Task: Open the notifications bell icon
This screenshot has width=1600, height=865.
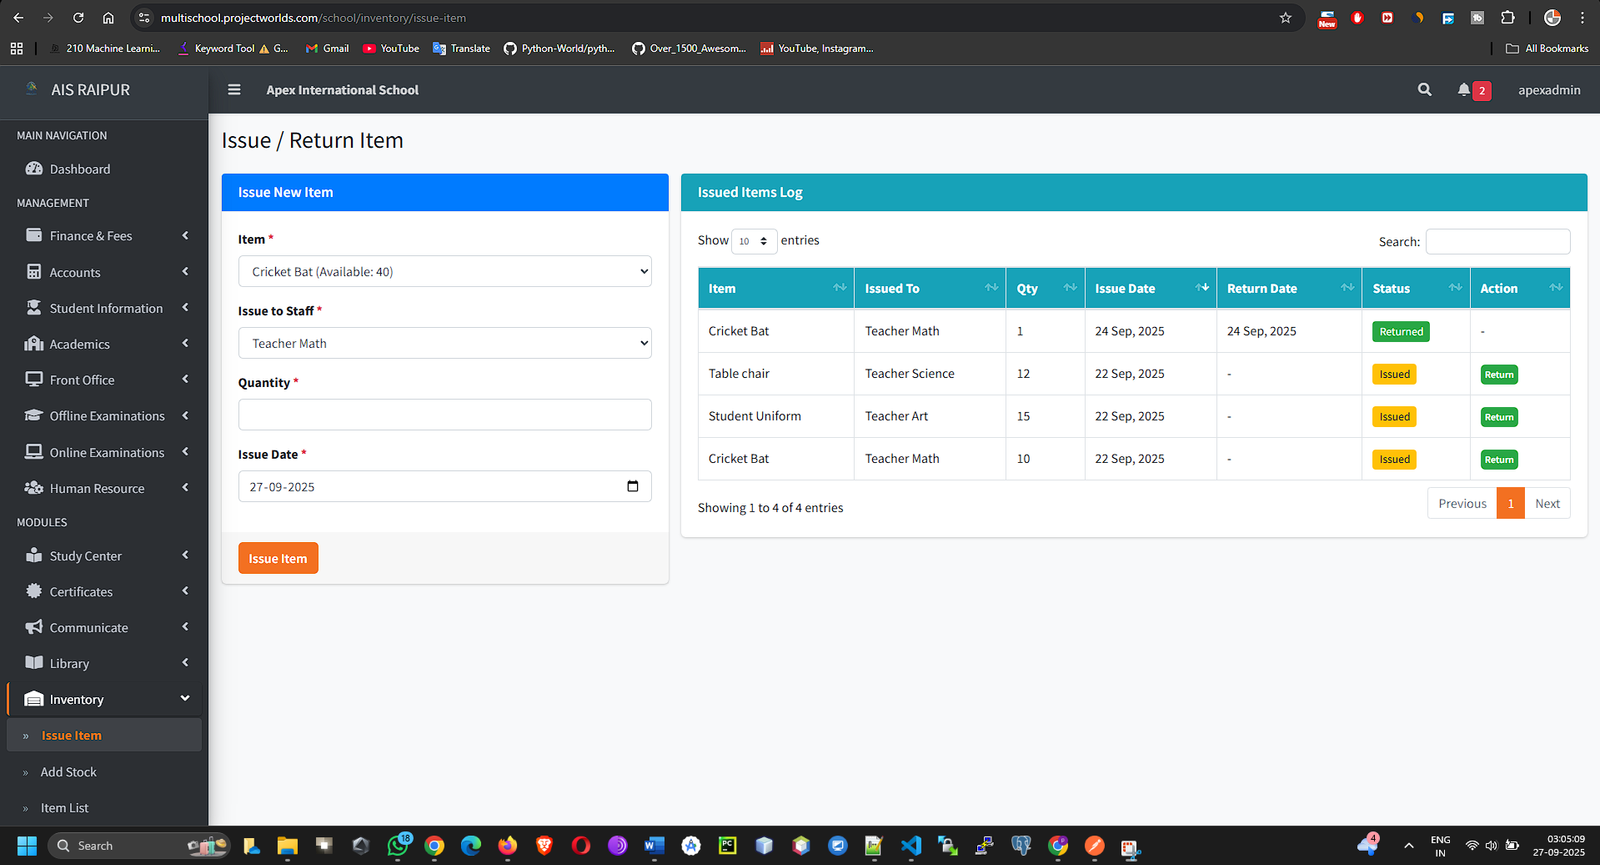Action: point(1464,90)
